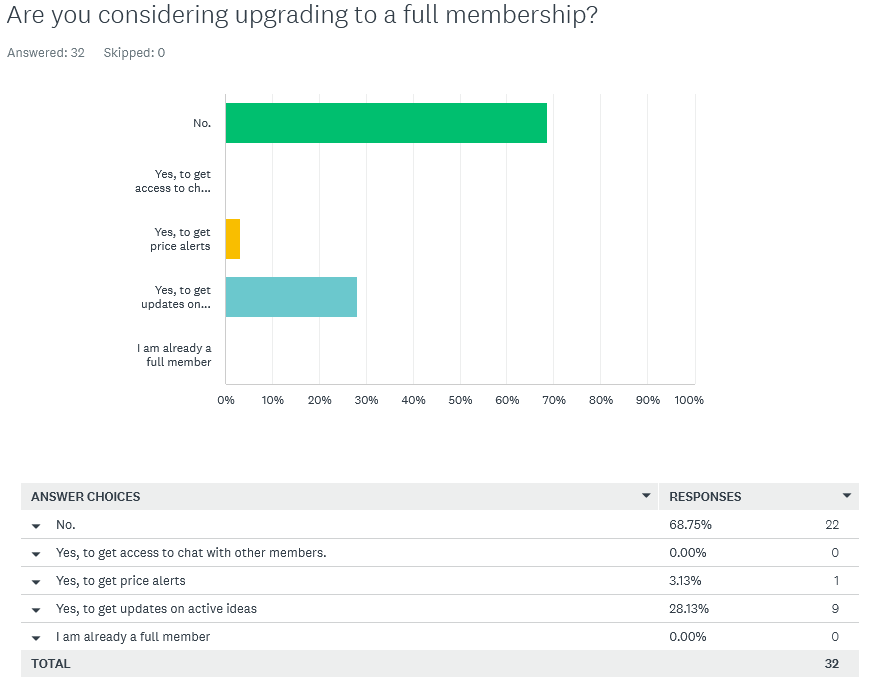This screenshot has width=870, height=685.
Task: Click the 'Answered: 32' count text
Action: (x=46, y=53)
